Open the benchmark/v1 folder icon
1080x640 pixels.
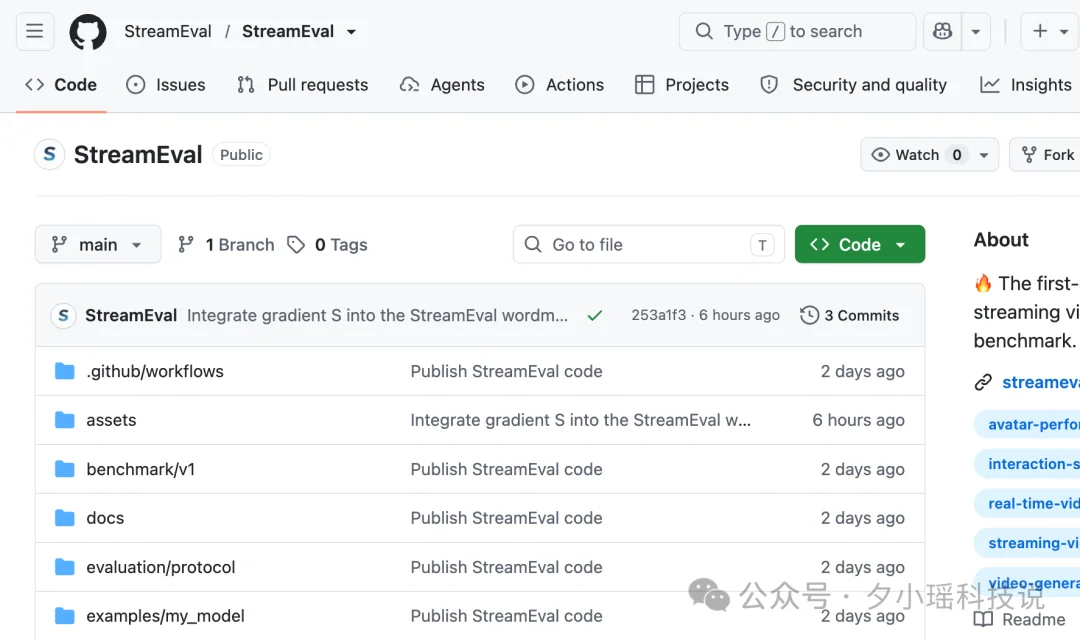click(65, 469)
